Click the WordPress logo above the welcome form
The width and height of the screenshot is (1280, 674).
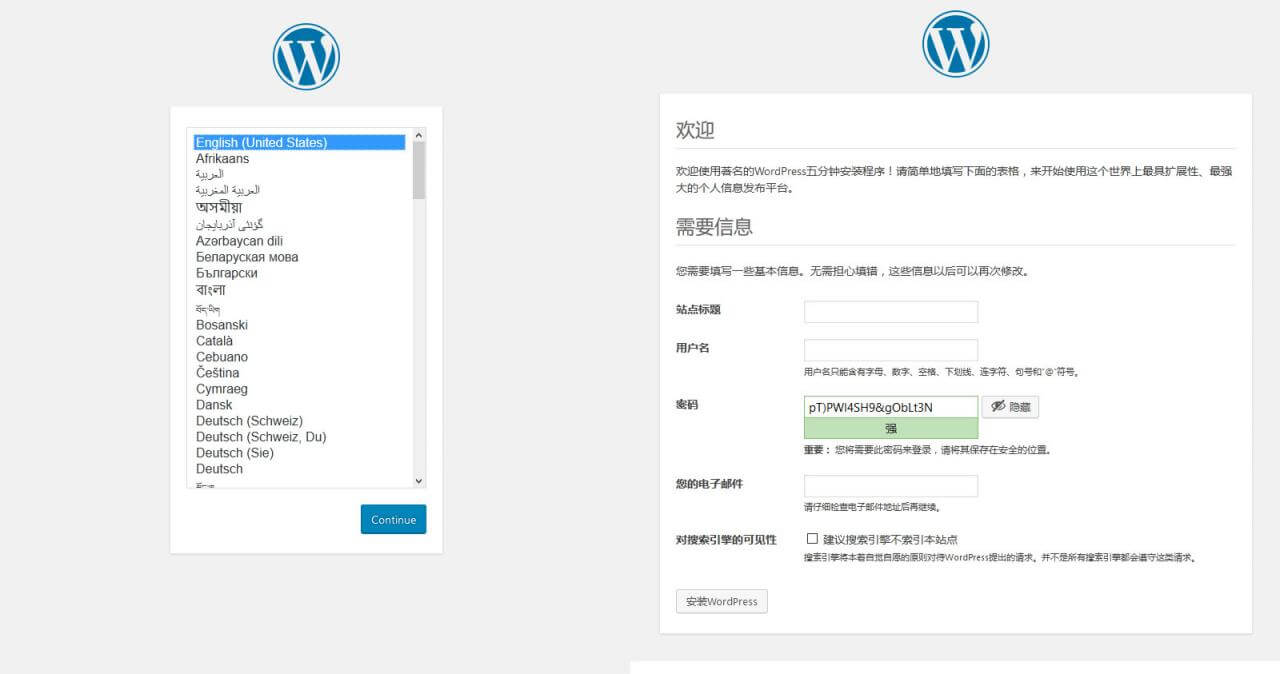click(955, 43)
